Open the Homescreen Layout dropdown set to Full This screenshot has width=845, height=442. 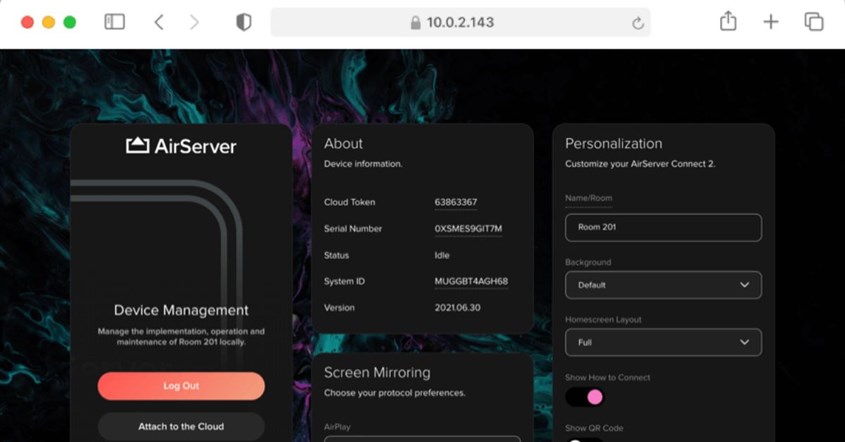[x=663, y=342]
